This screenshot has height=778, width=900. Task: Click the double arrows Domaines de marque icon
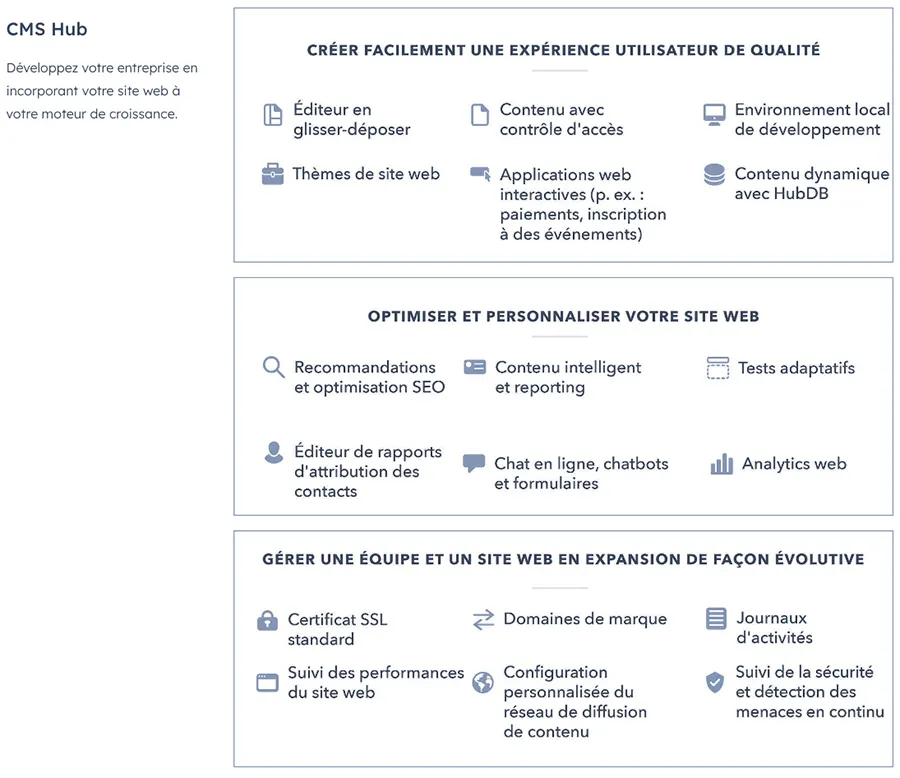point(483,620)
